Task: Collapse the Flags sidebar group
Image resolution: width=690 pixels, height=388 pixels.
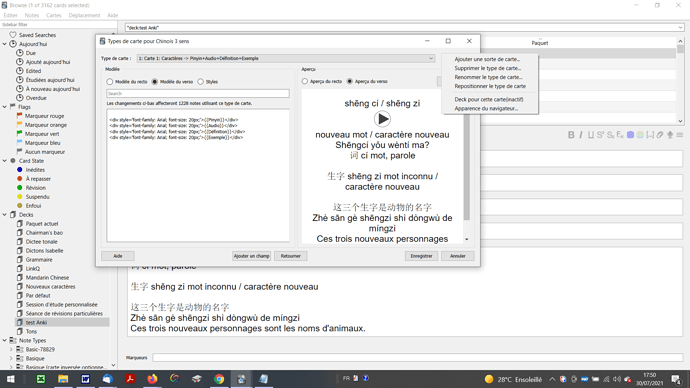Action: click(5, 107)
